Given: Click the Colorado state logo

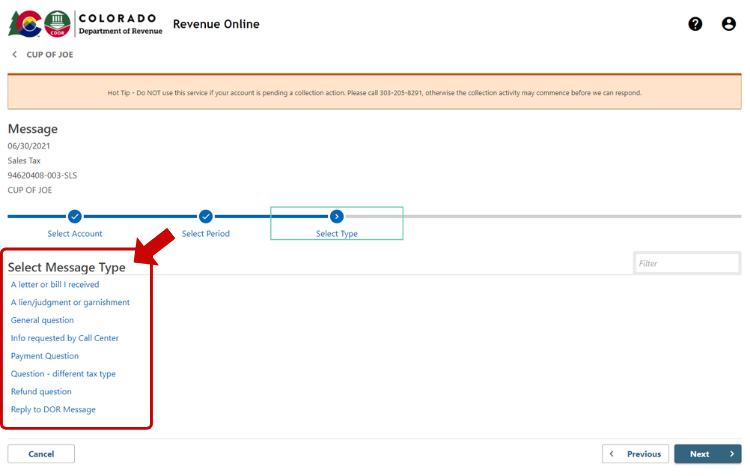Looking at the screenshot, I should coord(24,24).
